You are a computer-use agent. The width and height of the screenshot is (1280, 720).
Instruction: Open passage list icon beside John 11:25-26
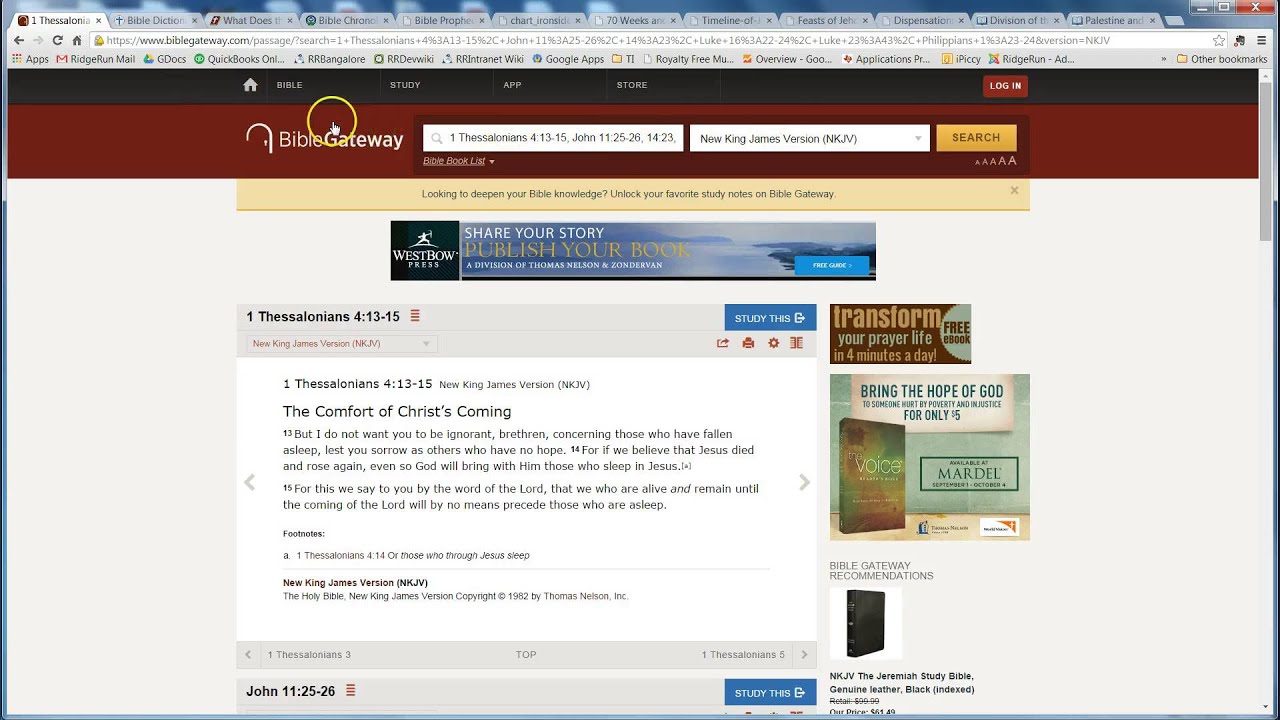click(351, 690)
